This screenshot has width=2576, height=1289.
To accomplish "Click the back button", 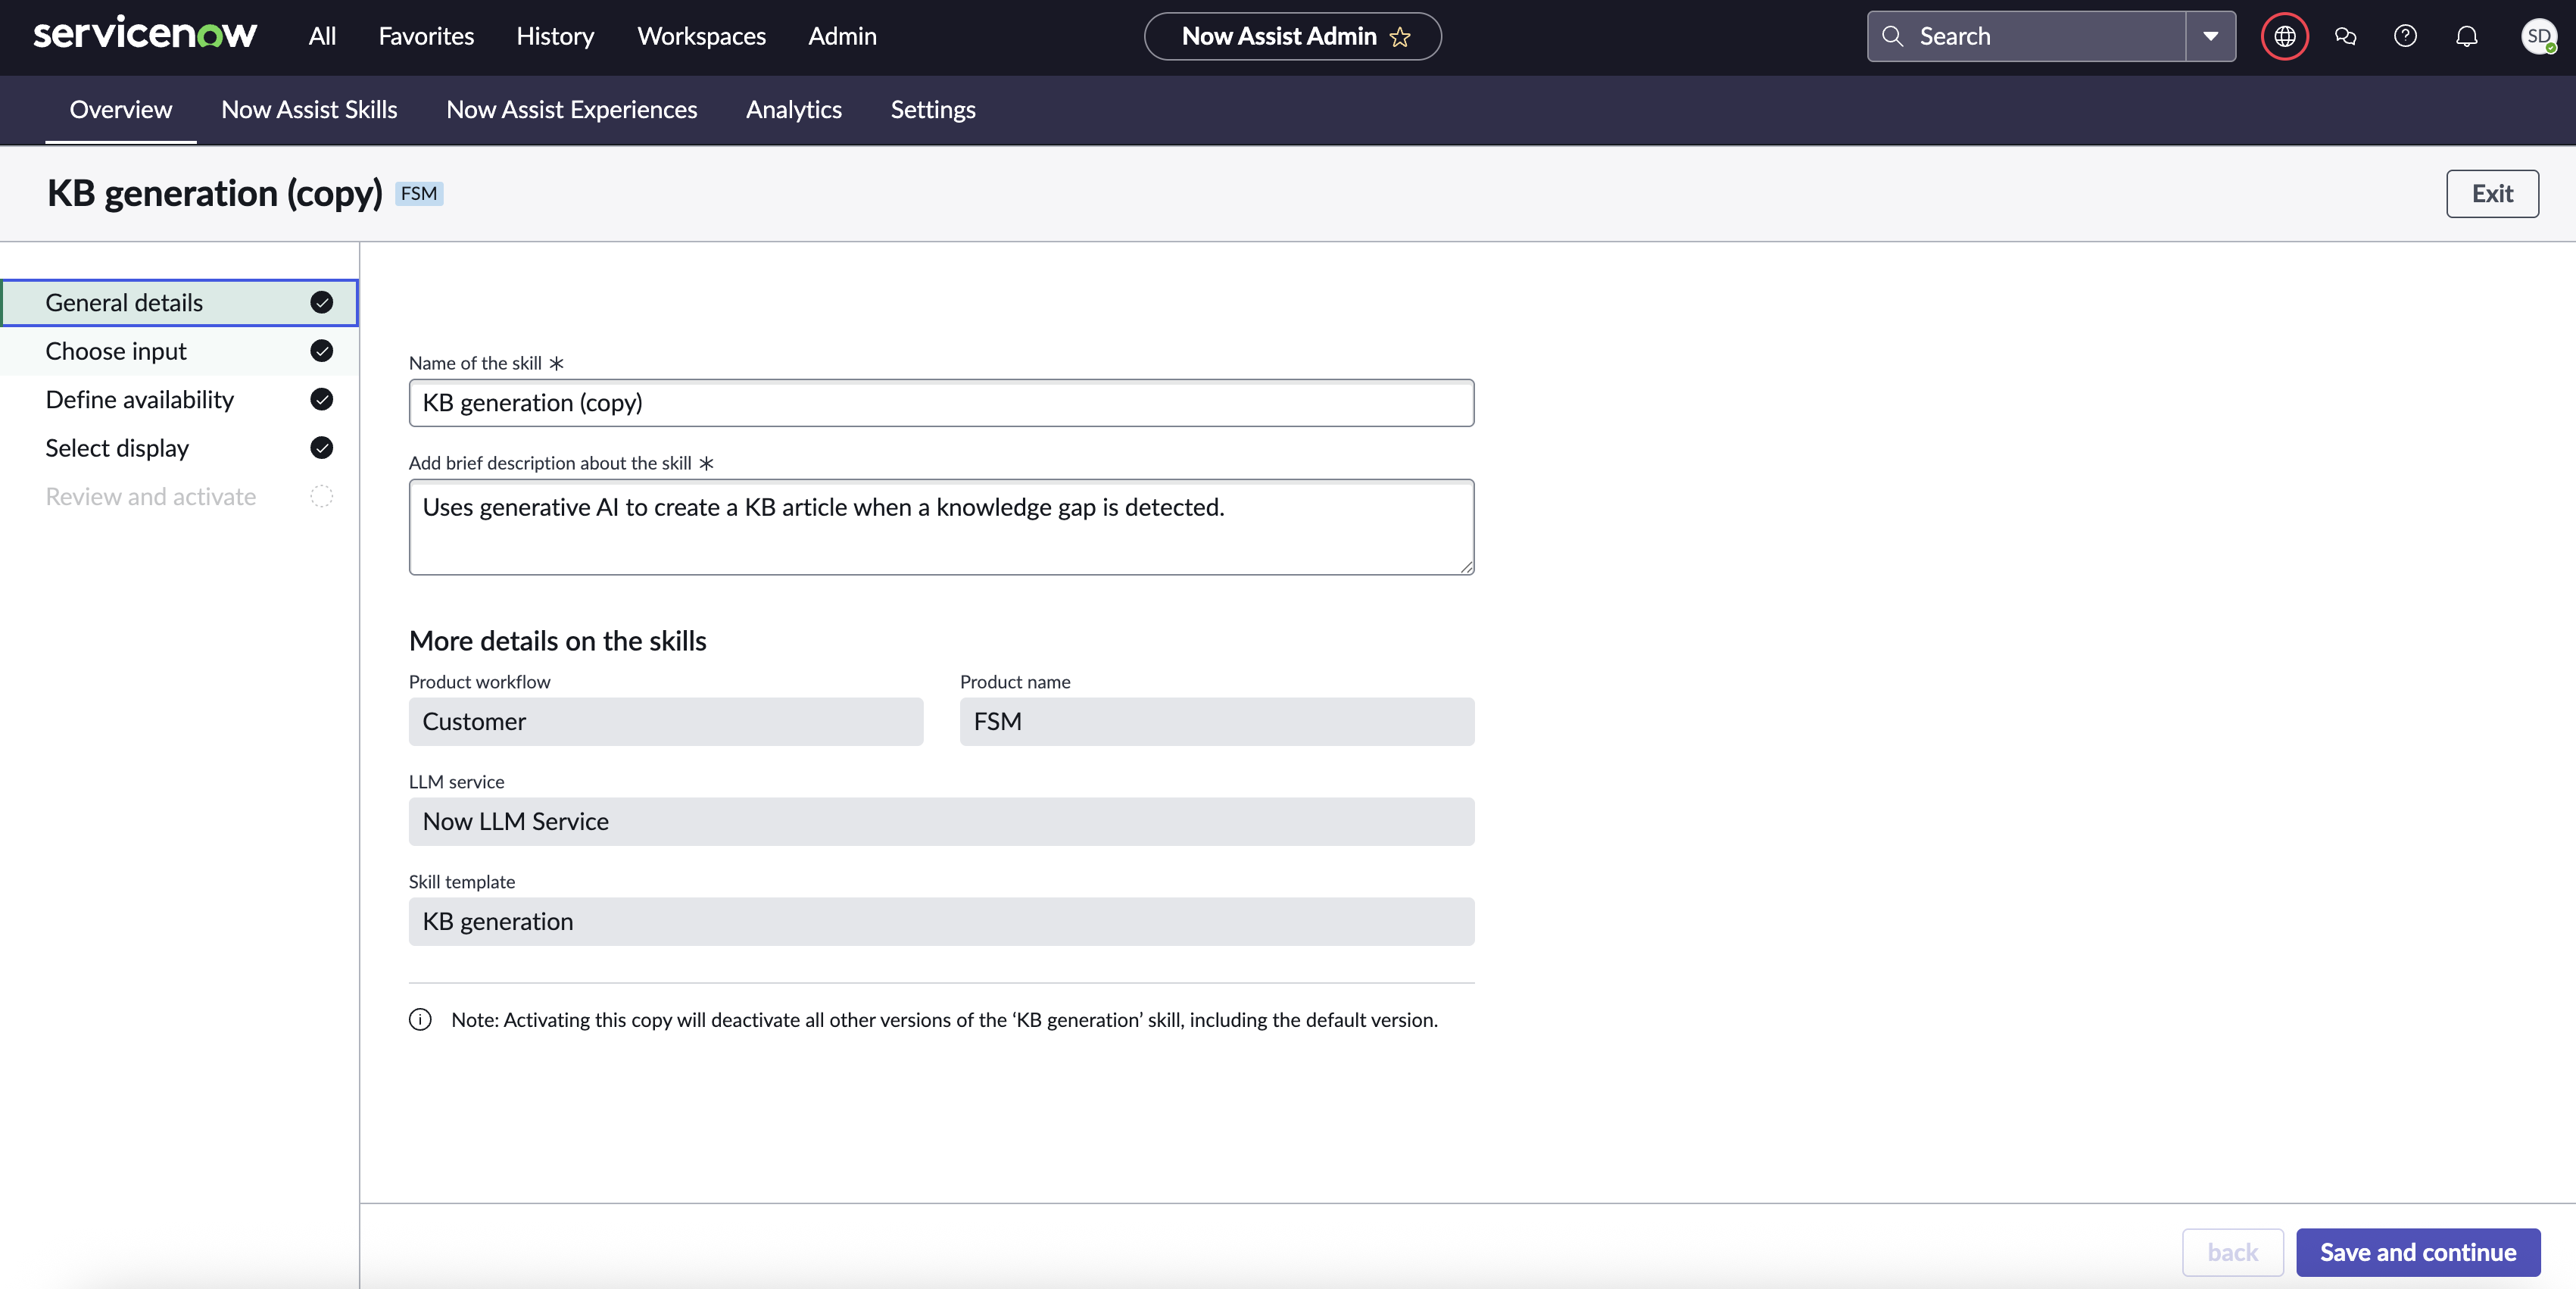I will pos(2232,1252).
